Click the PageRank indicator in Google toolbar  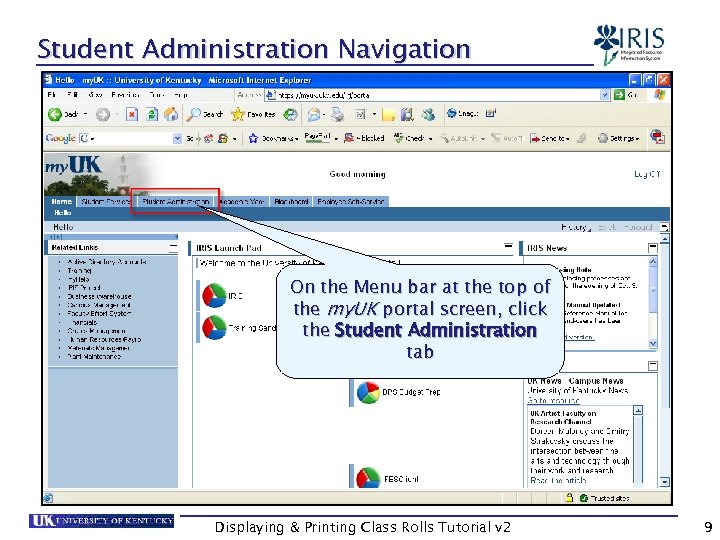[318, 137]
